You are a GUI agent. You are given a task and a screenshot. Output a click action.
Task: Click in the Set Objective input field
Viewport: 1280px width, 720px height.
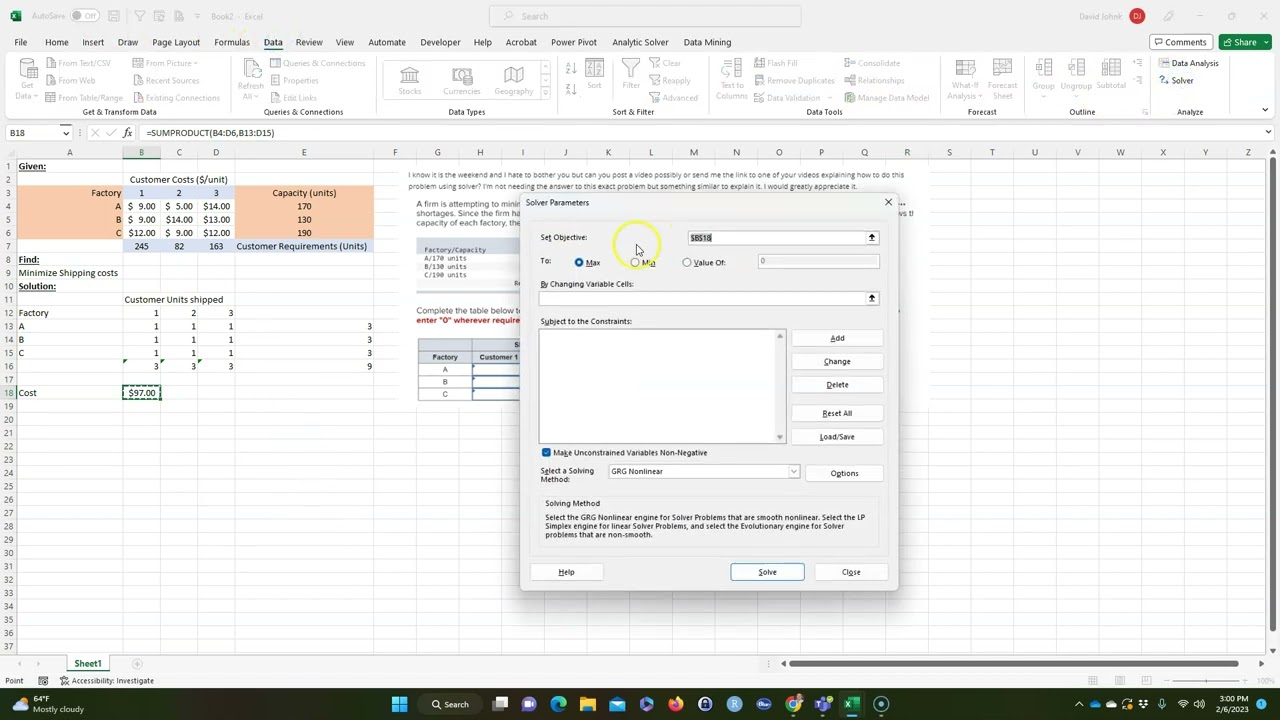(x=777, y=238)
